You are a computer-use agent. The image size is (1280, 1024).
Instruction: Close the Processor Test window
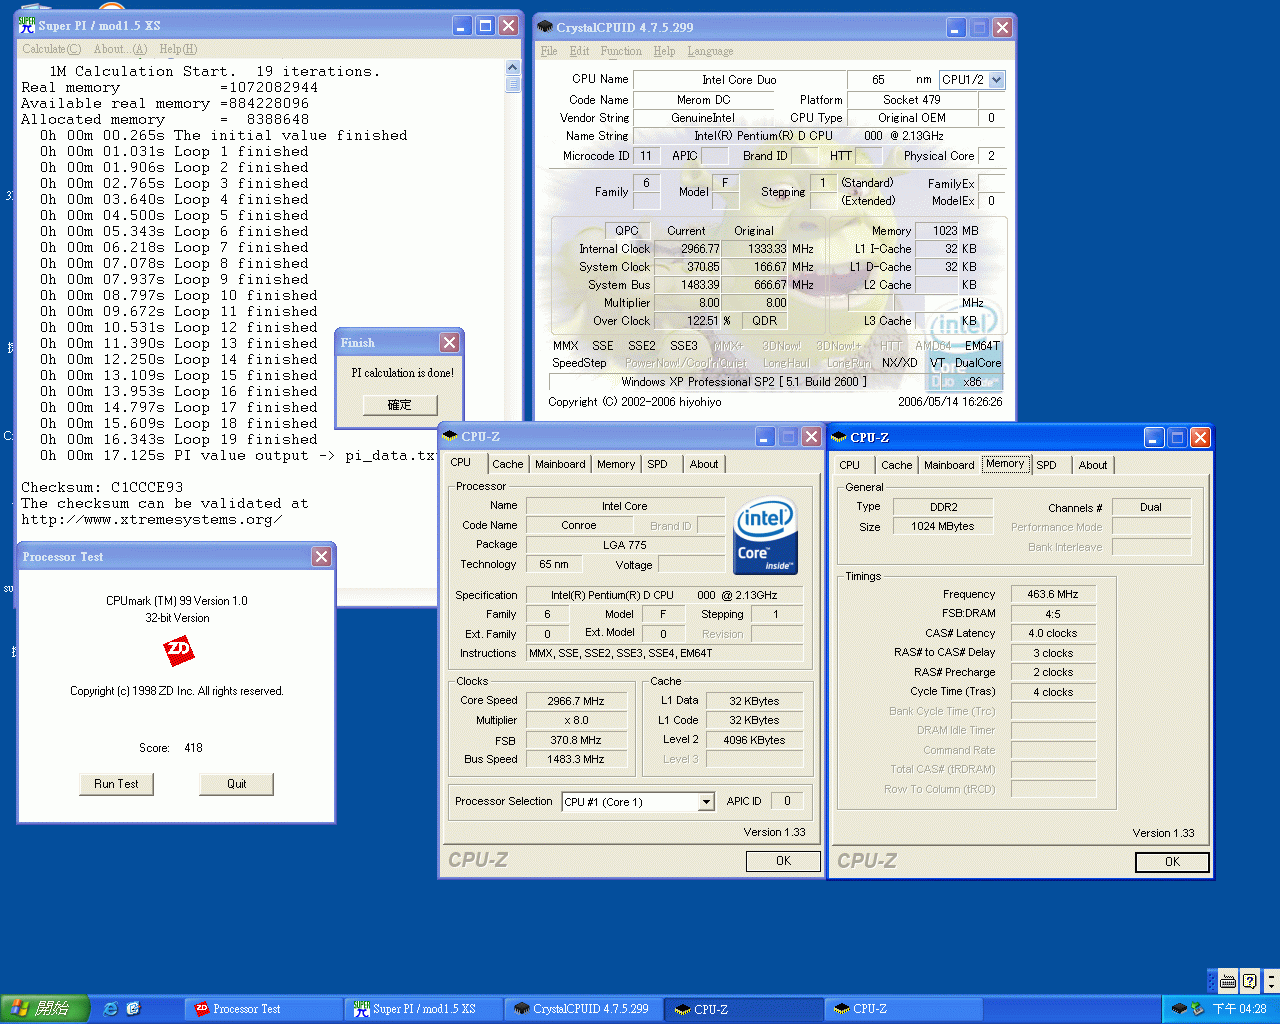[321, 557]
